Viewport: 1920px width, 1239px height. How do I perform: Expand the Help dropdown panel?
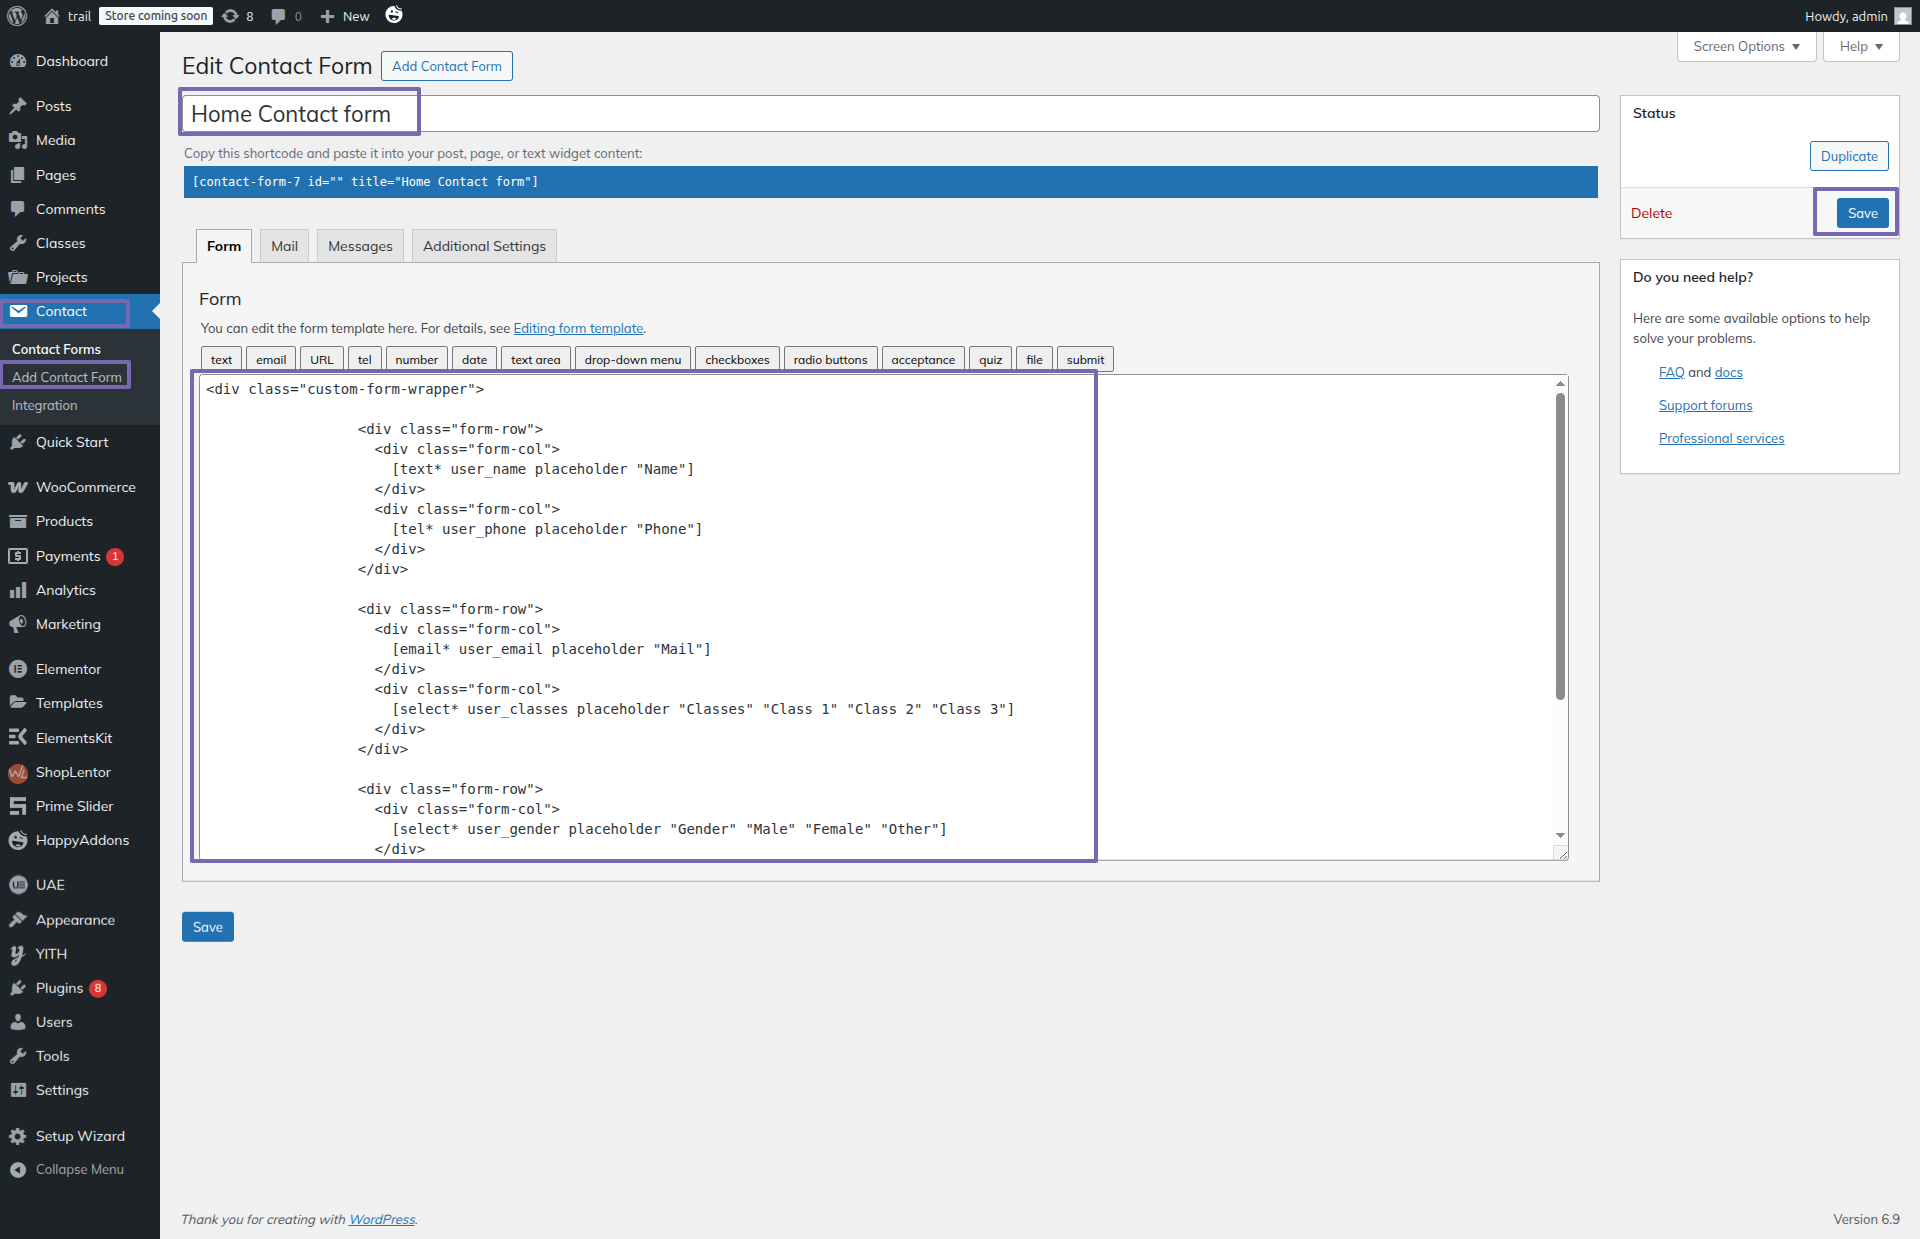[1860, 47]
